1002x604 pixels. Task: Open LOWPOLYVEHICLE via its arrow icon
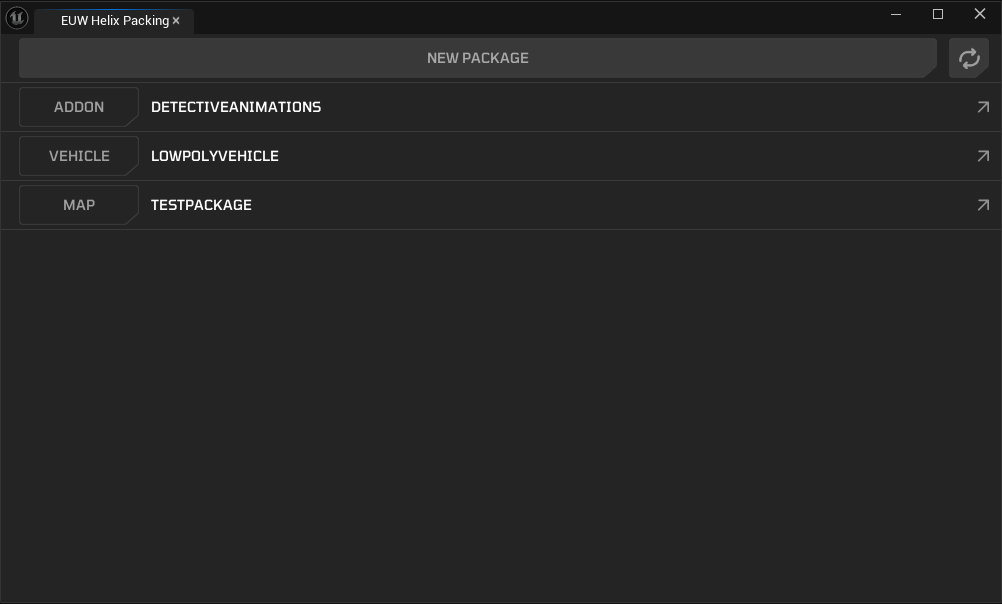[x=983, y=156]
